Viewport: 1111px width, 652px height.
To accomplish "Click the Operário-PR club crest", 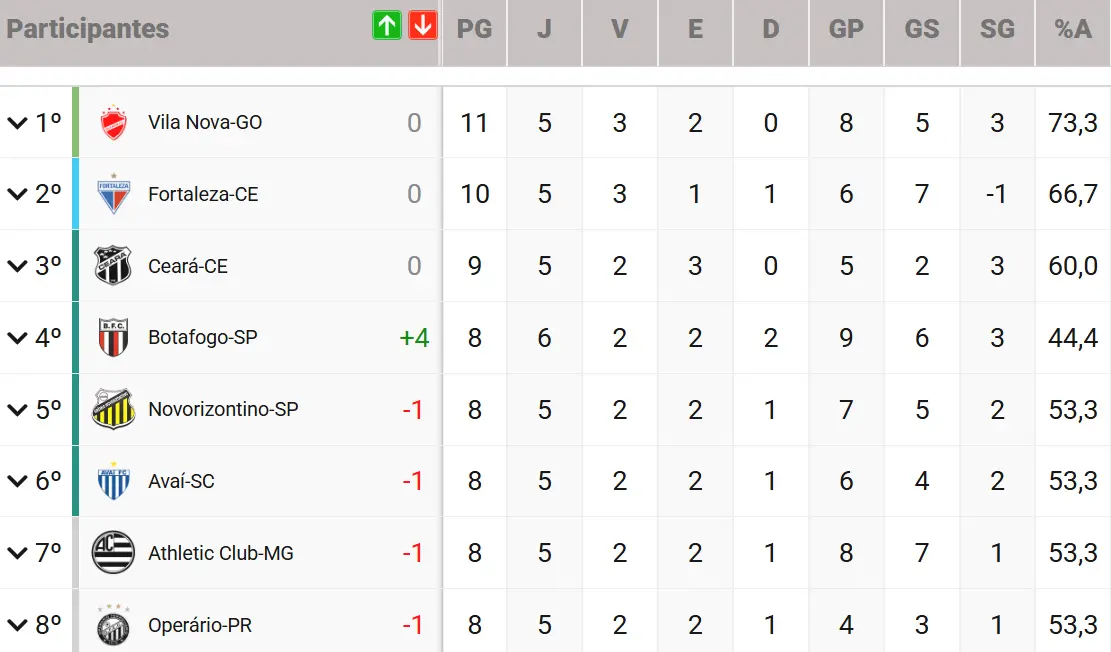I will pyautogui.click(x=113, y=625).
